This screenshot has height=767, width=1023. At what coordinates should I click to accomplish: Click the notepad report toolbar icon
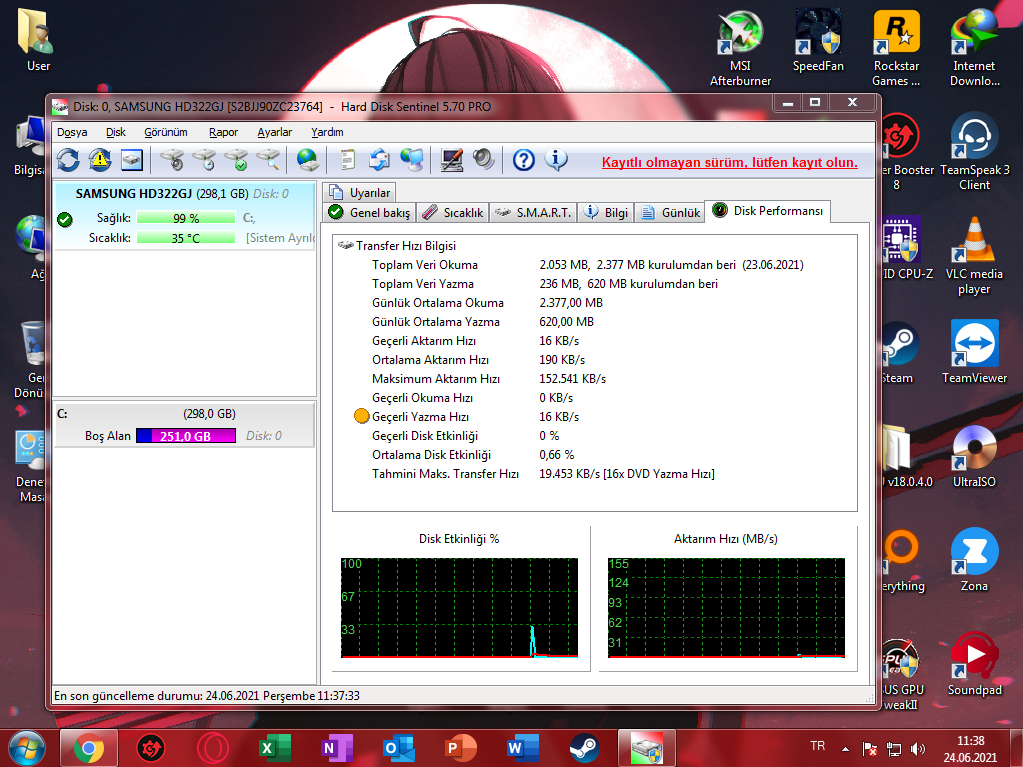(348, 160)
